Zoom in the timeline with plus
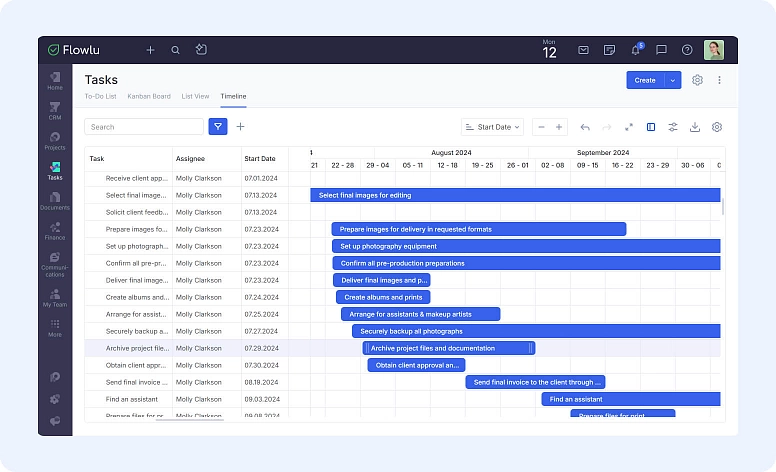776x472 pixels. coord(559,127)
